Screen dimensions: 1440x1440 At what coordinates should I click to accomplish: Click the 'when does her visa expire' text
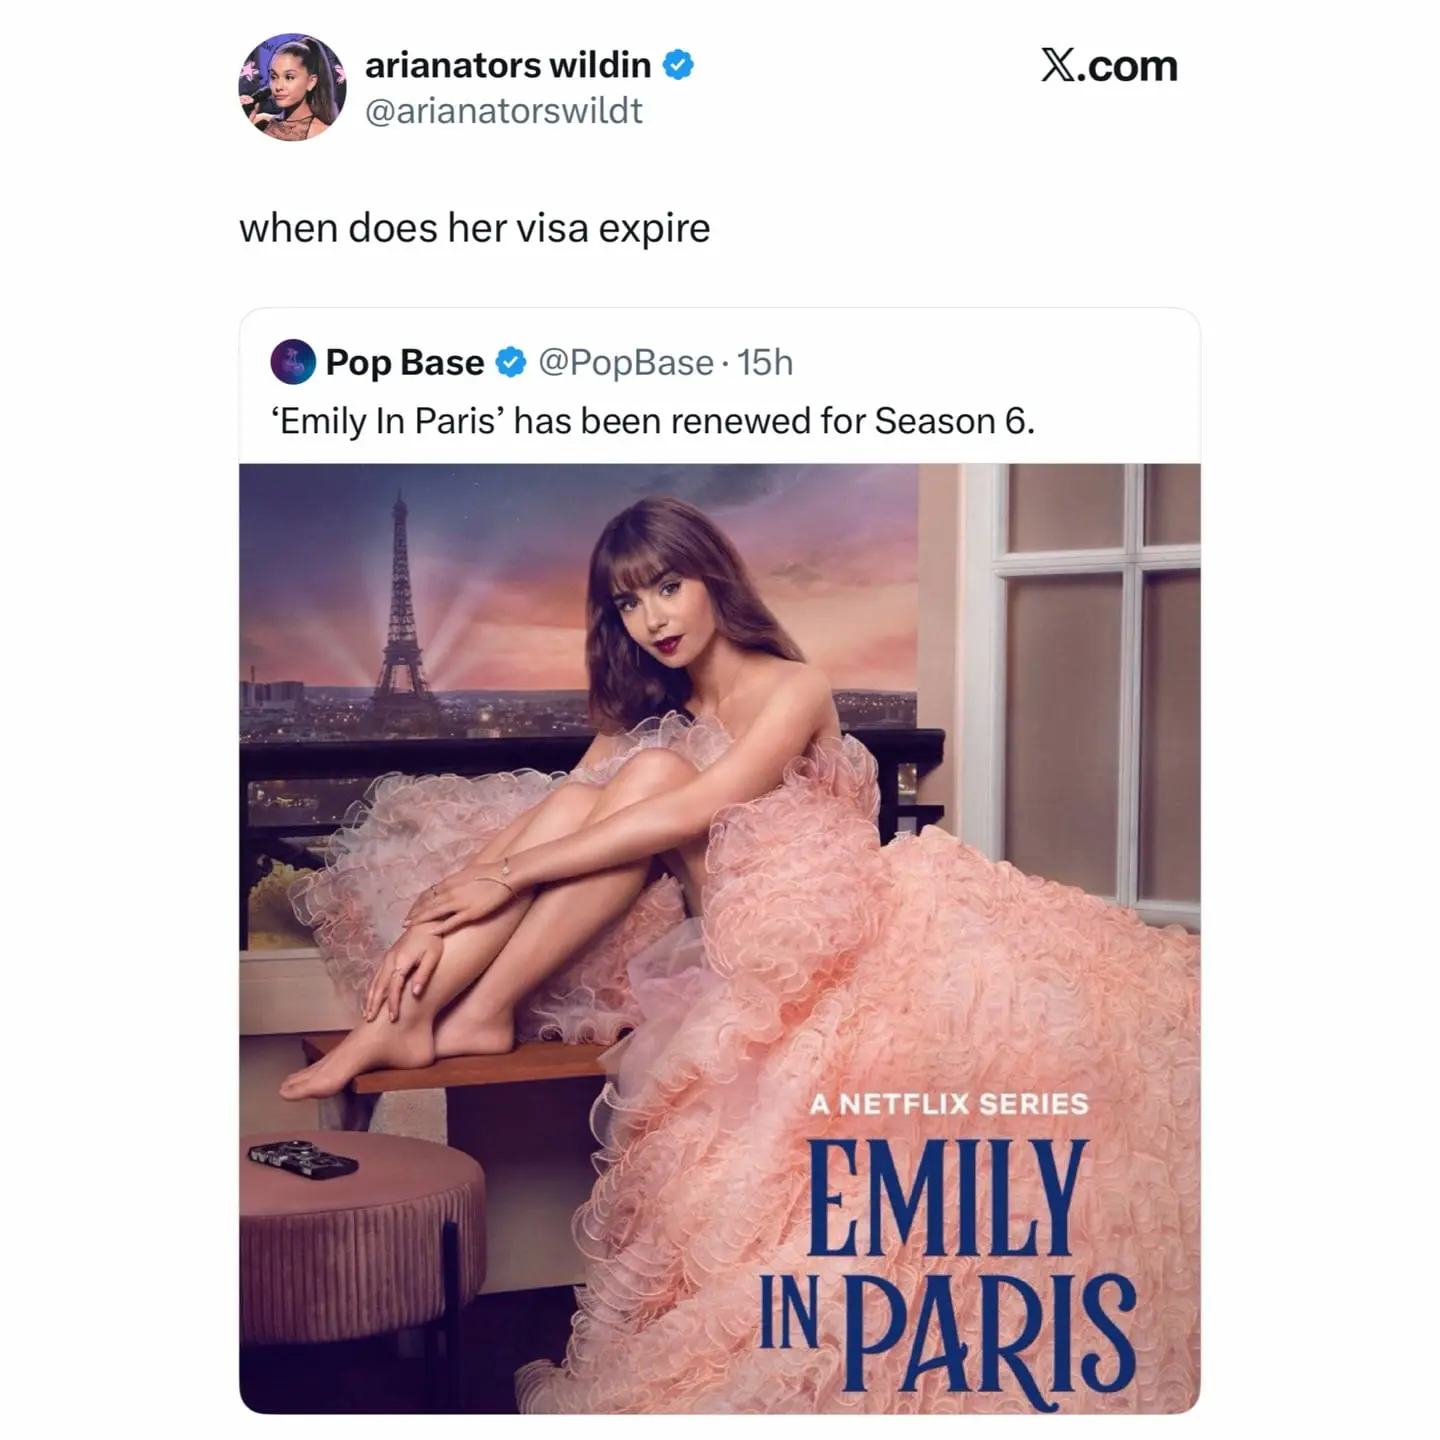tap(475, 228)
